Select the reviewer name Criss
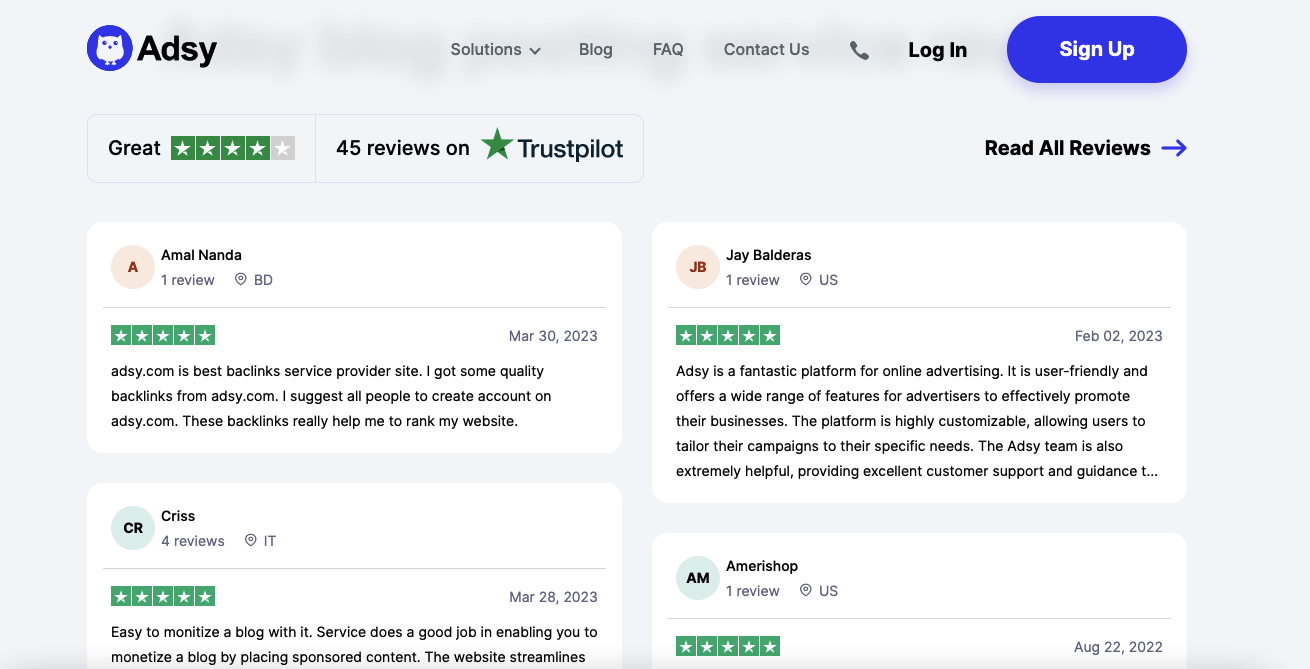 (178, 516)
